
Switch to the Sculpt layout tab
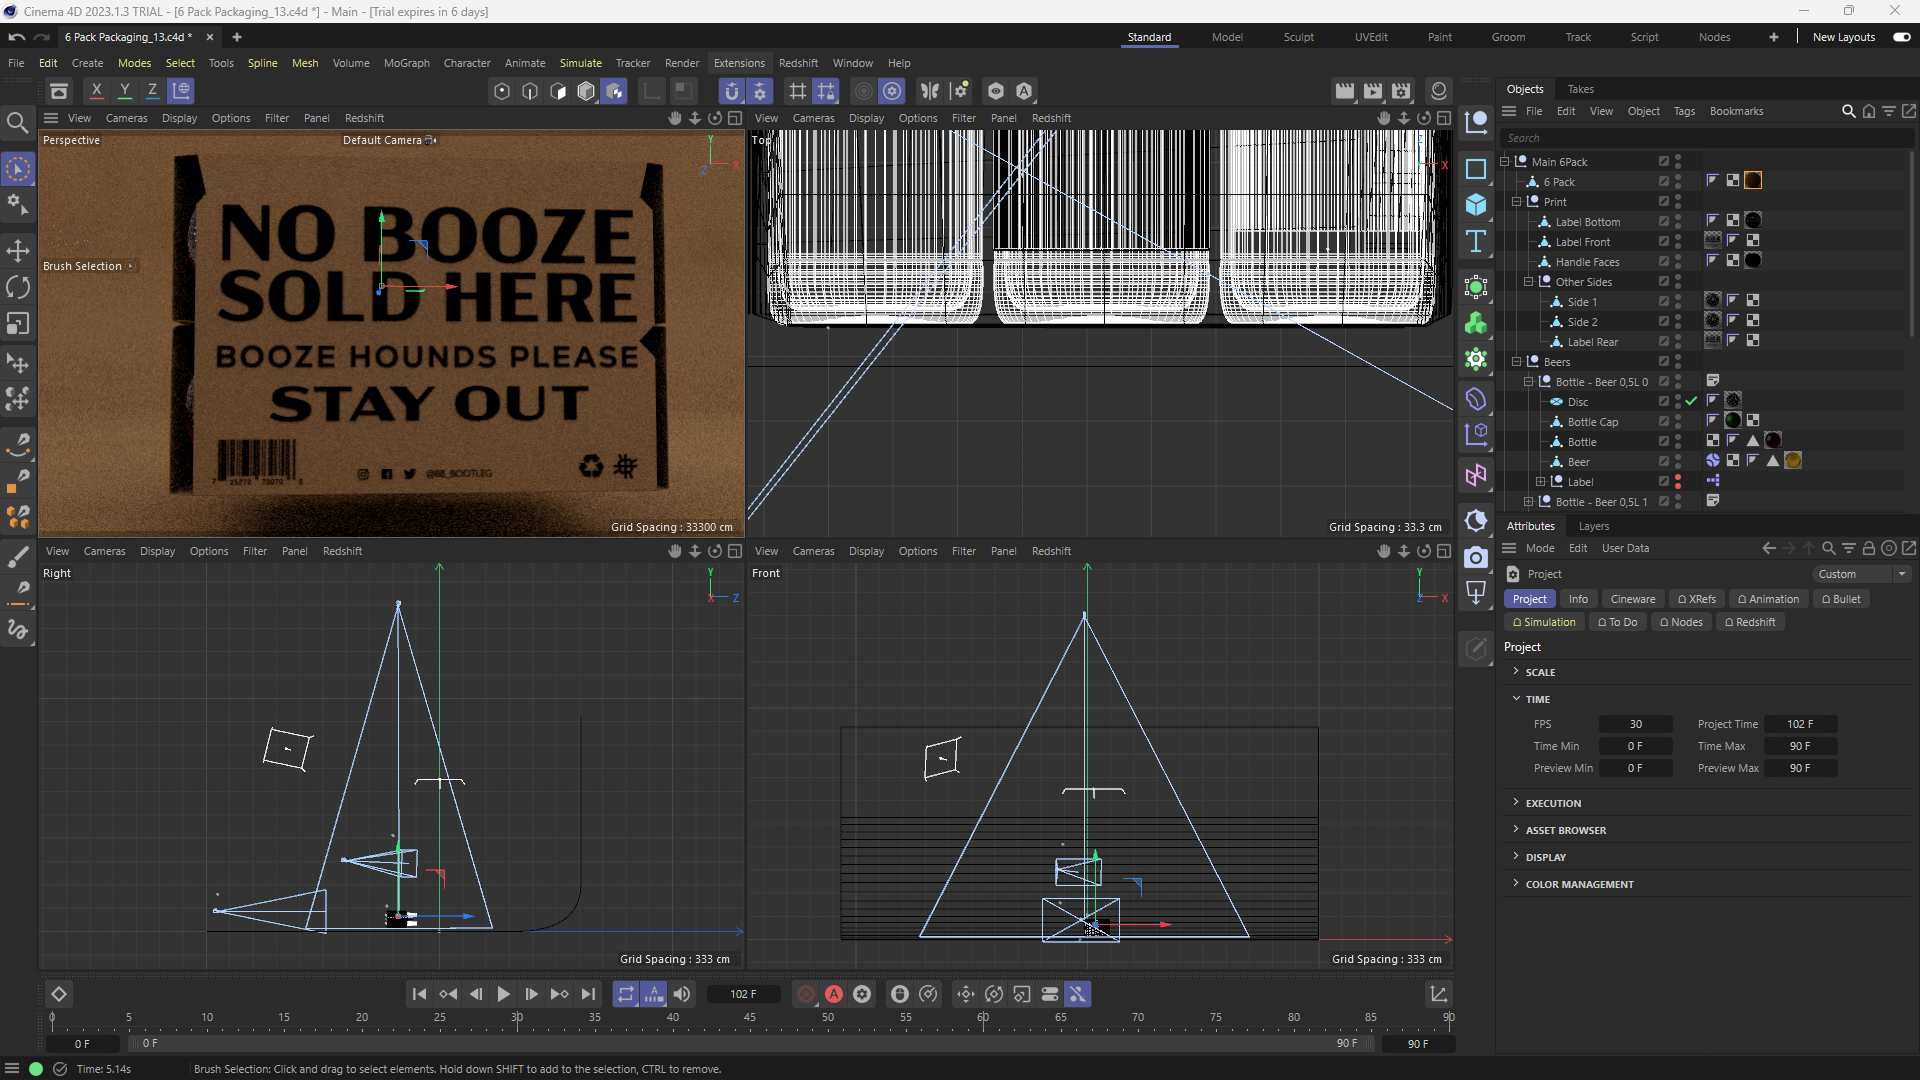tap(1298, 37)
